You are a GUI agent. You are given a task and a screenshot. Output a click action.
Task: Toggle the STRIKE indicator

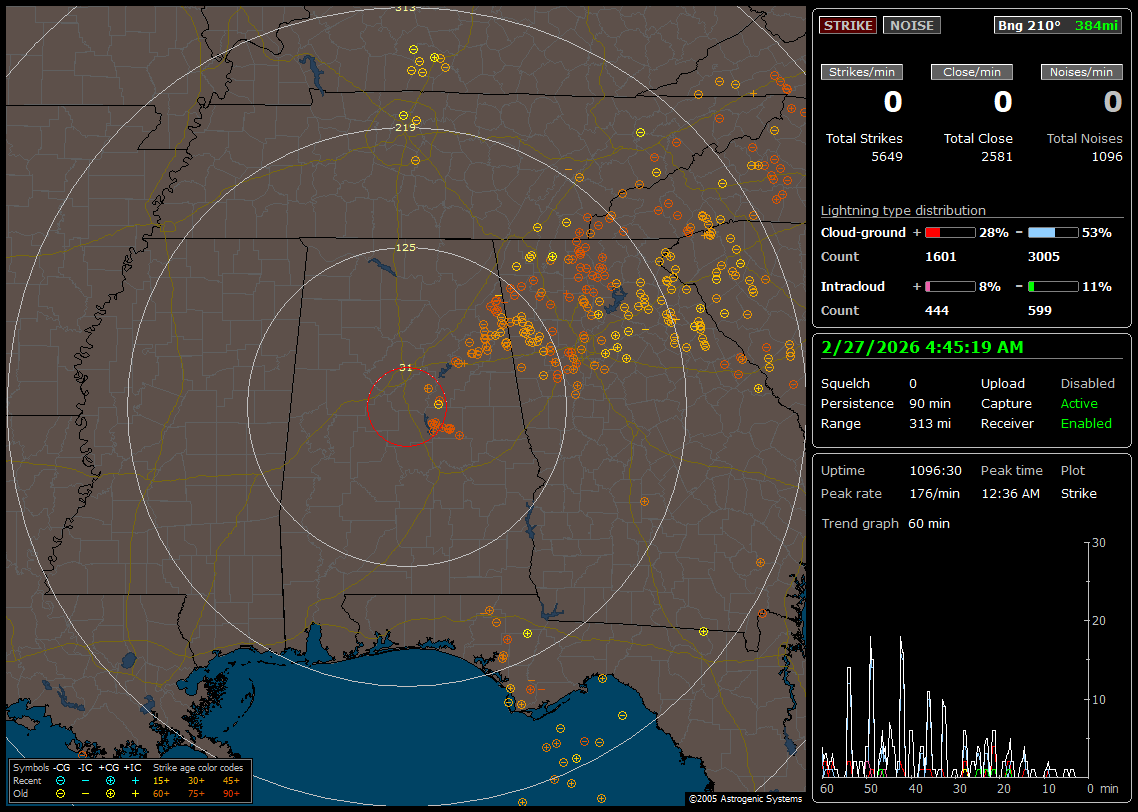pyautogui.click(x=848, y=25)
